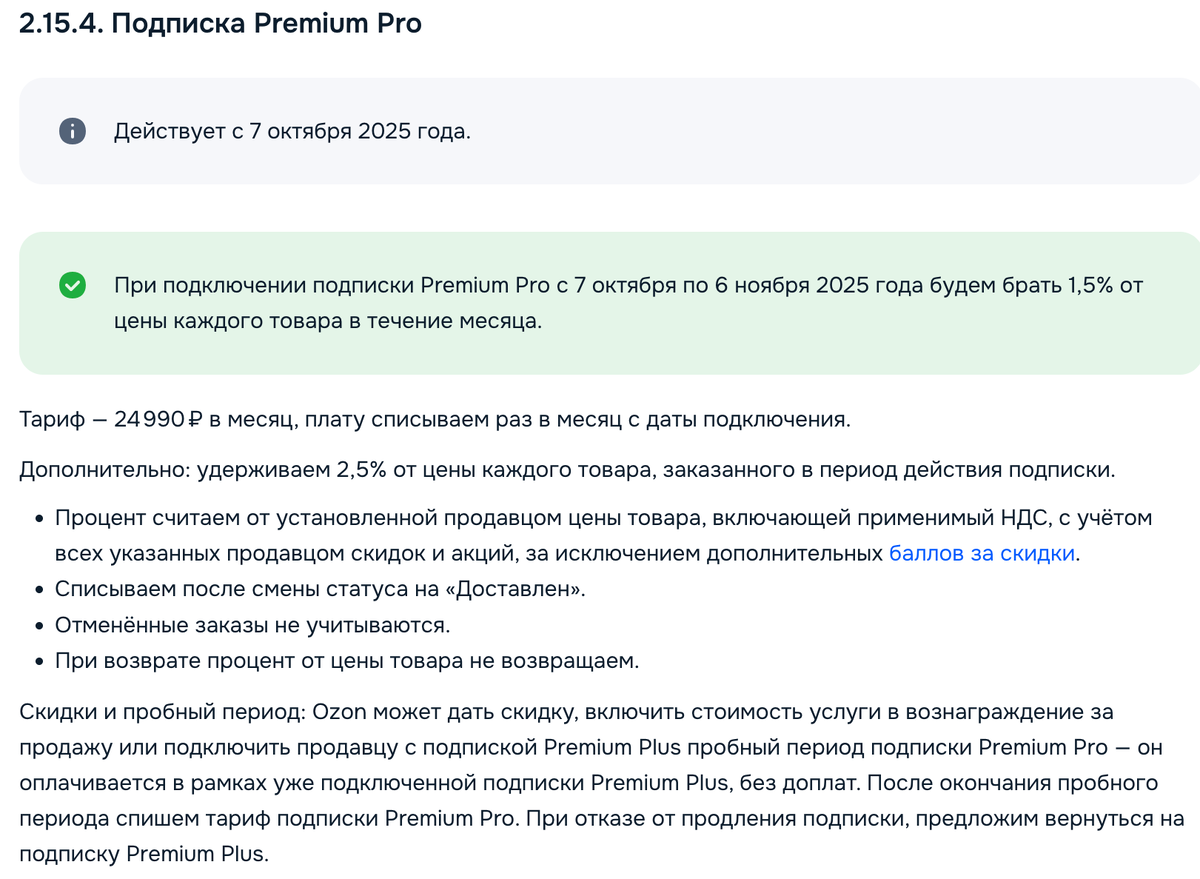This screenshot has width=1200, height=879.
Task: Click line starting «оплачивается в рамках уже подключенной»
Action: (x=588, y=783)
